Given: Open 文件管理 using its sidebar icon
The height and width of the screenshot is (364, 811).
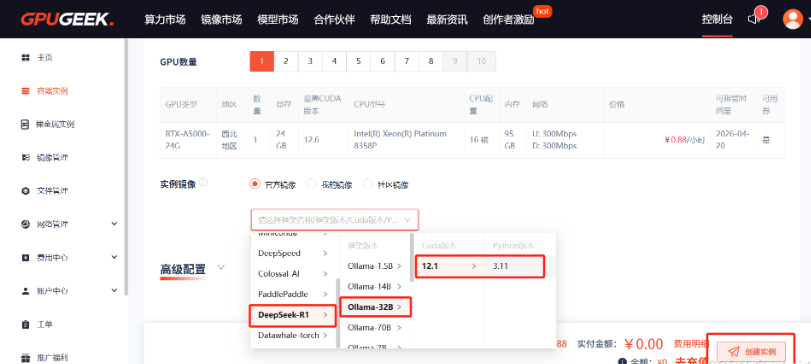Looking at the screenshot, I should click(25, 191).
